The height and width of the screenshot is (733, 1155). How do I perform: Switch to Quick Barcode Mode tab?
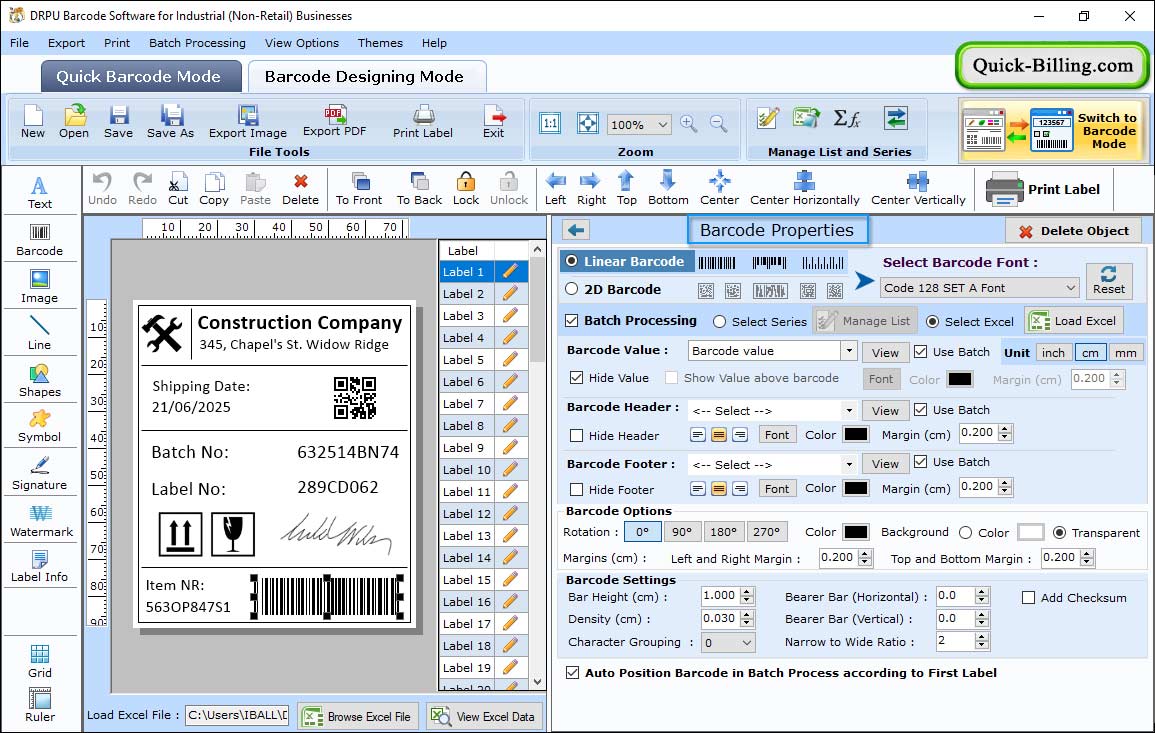pyautogui.click(x=140, y=77)
